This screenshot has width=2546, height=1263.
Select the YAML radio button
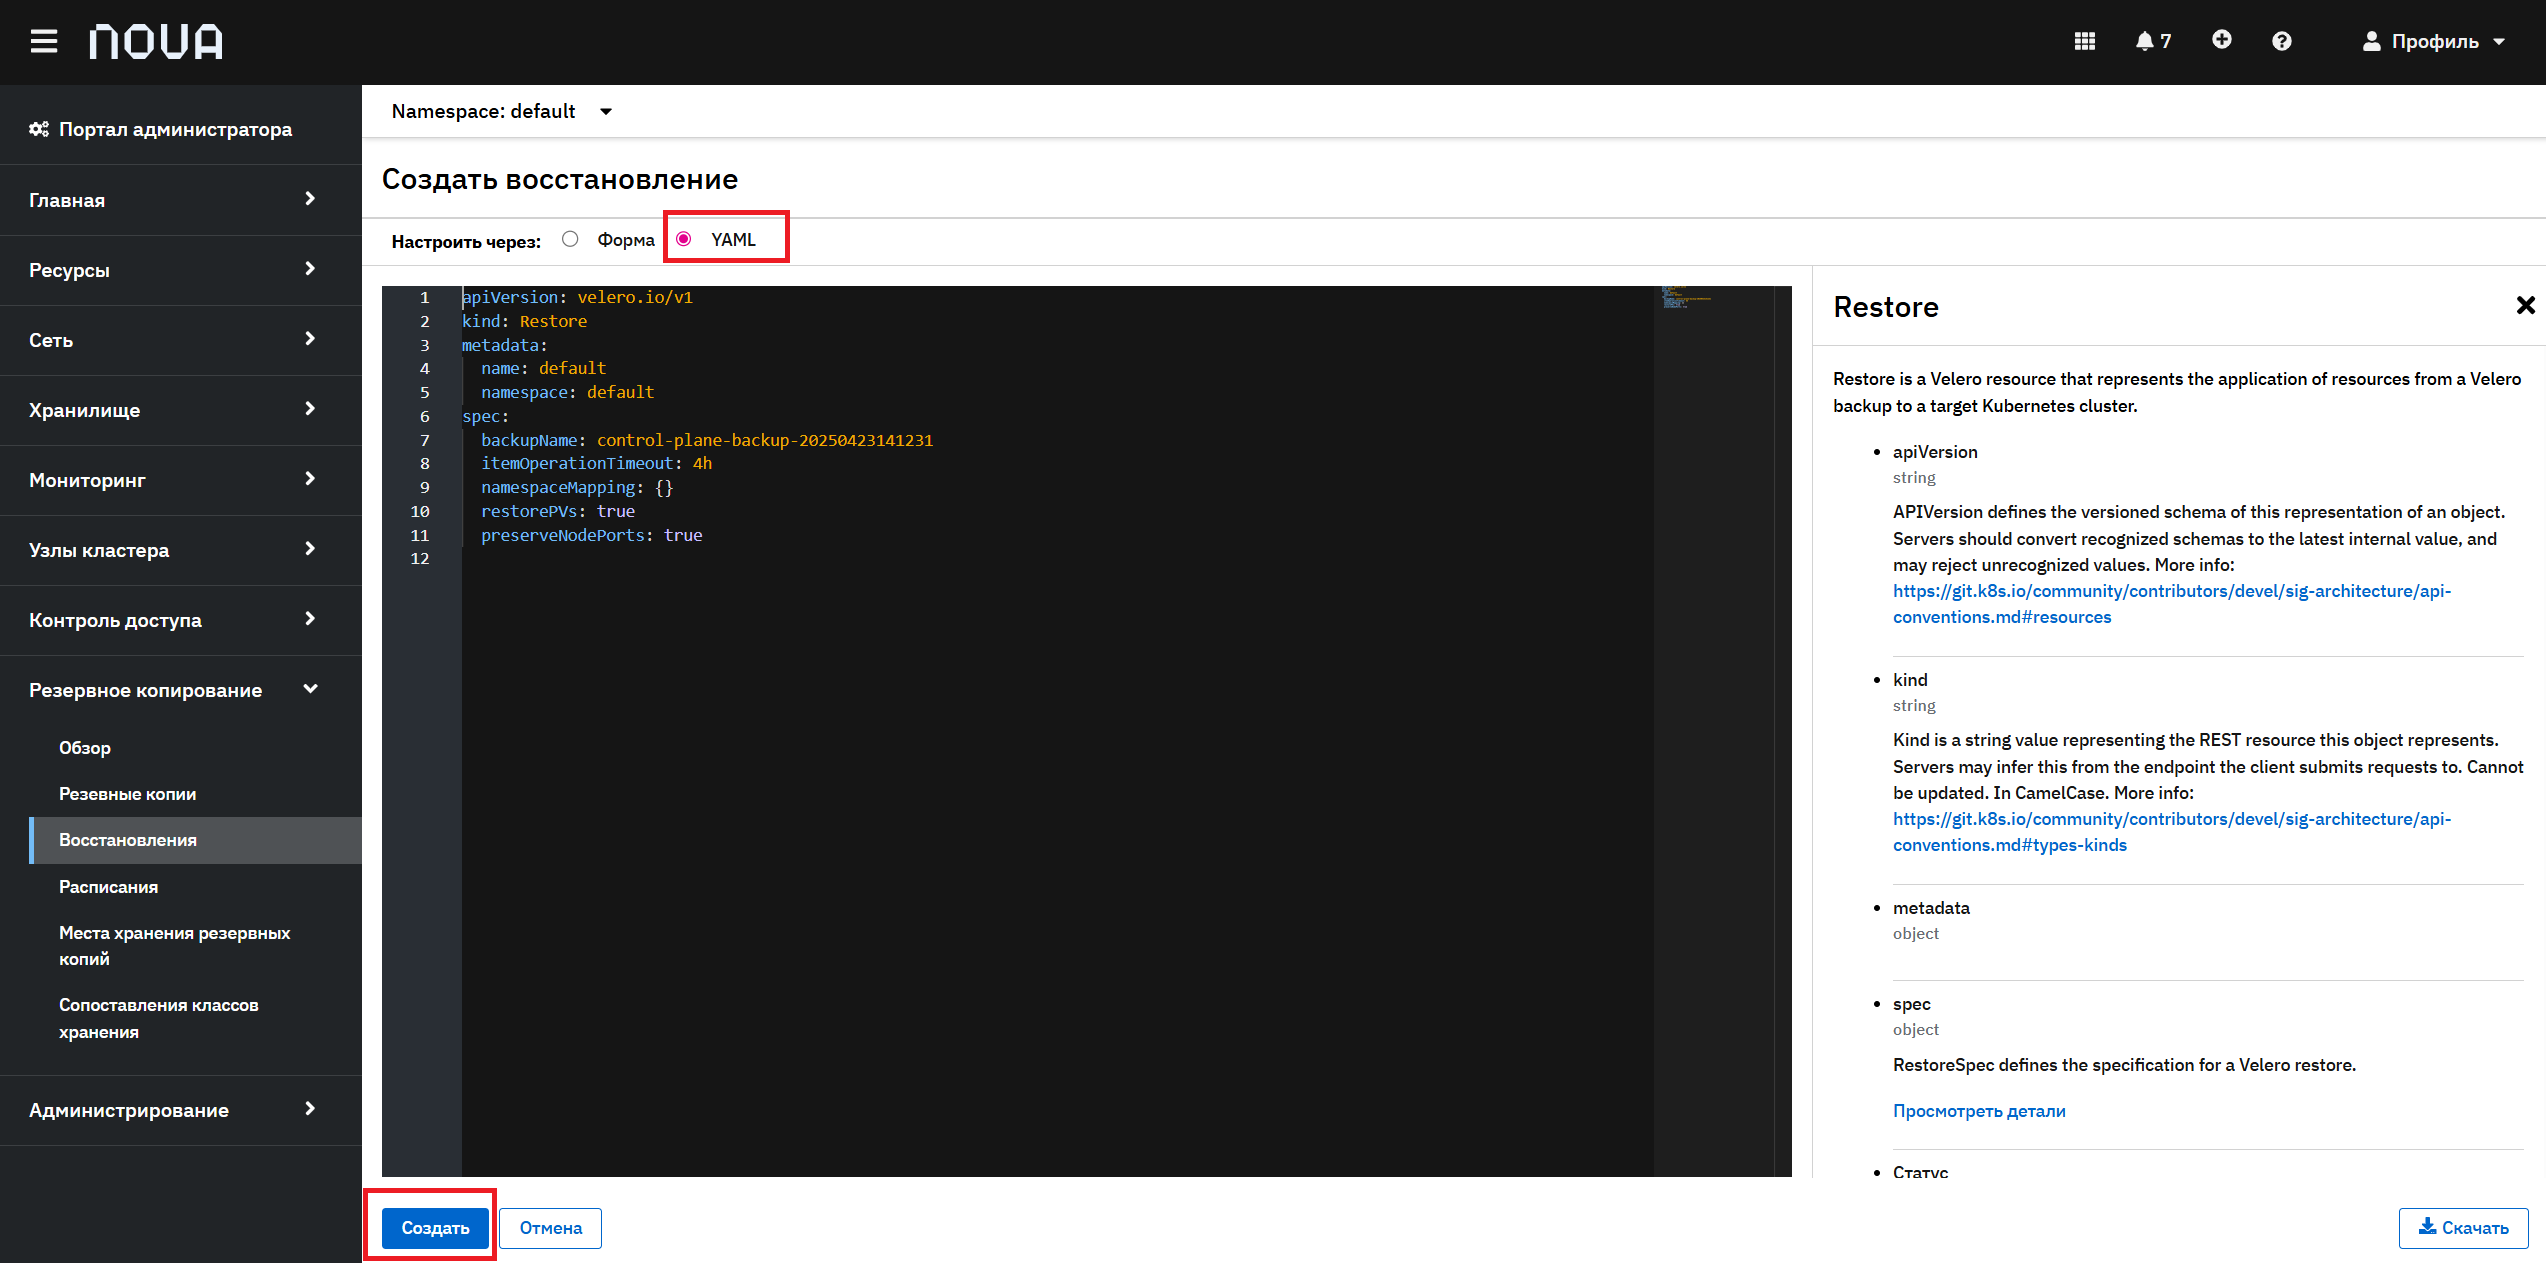684,239
